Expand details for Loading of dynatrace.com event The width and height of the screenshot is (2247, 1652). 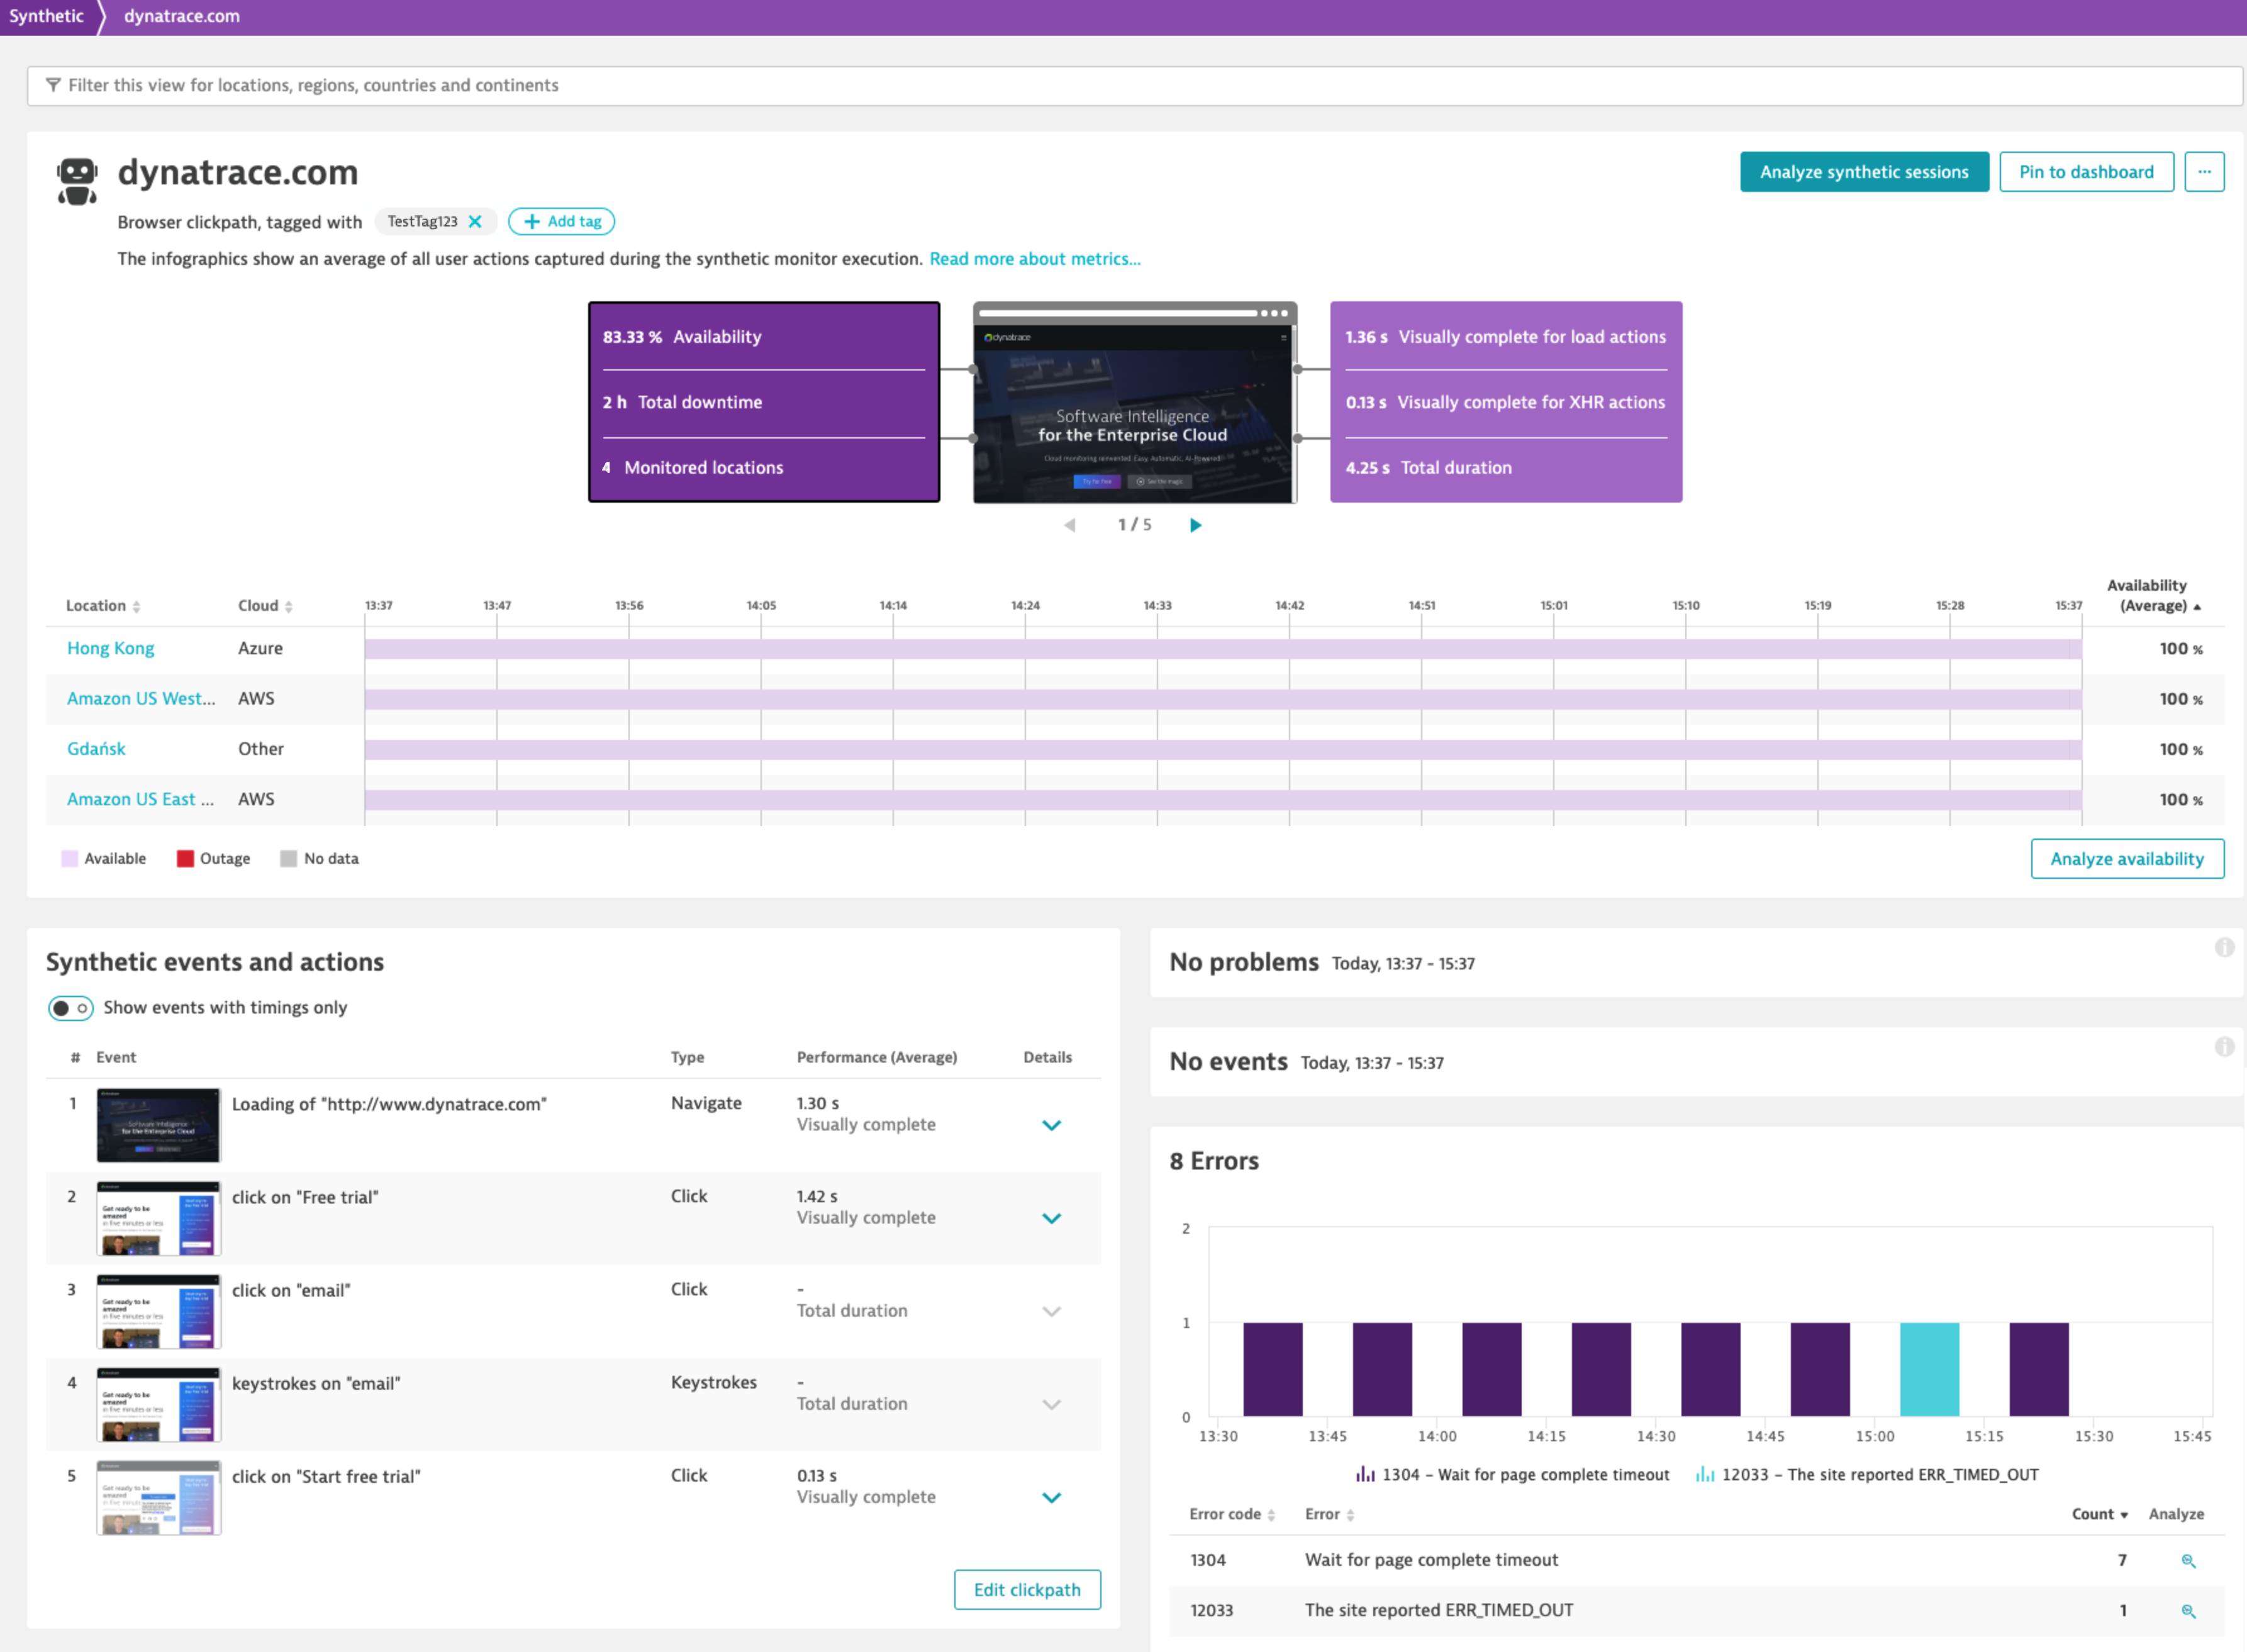coord(1051,1125)
